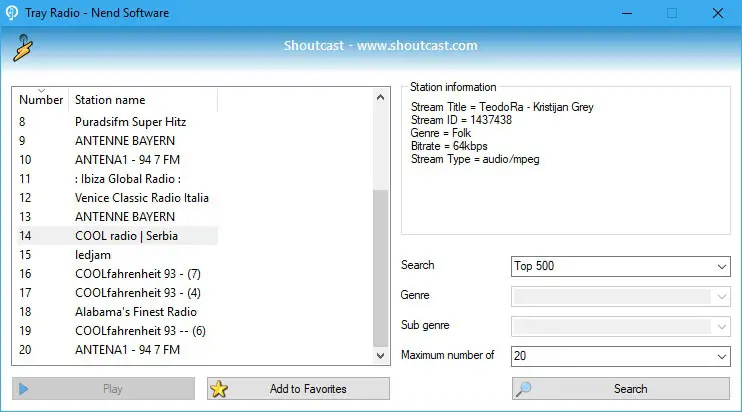Open the Sub genre dropdown
The image size is (742, 412).
[x=620, y=326]
